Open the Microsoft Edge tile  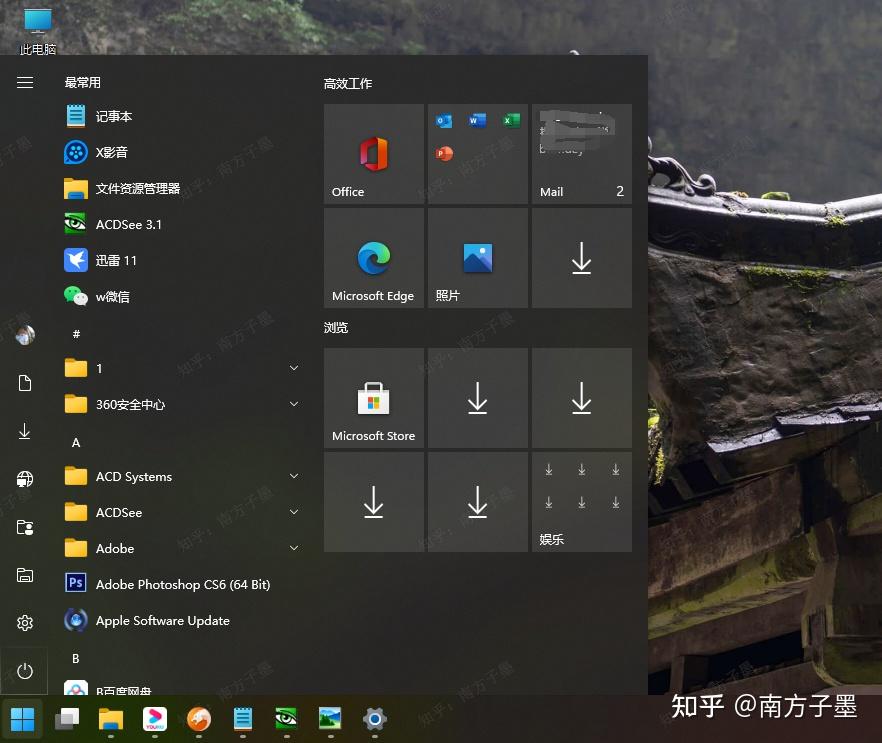pos(374,258)
